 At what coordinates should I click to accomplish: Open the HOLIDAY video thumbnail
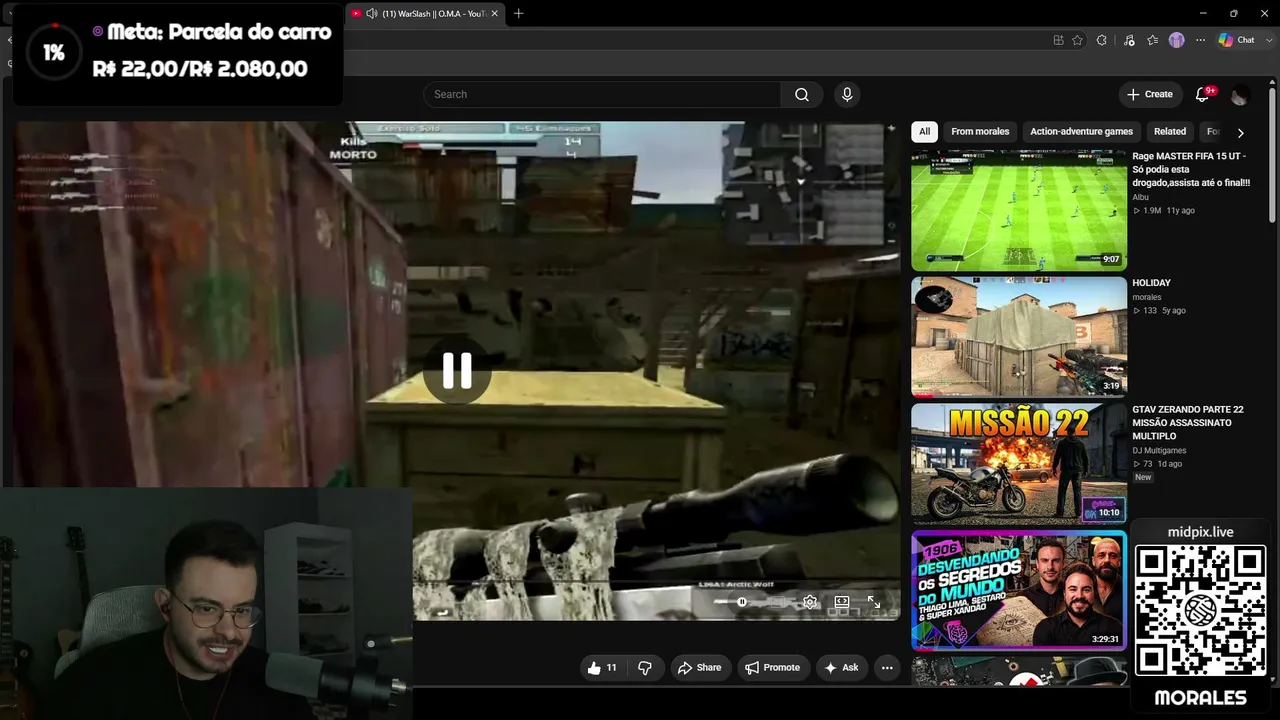tap(1019, 337)
